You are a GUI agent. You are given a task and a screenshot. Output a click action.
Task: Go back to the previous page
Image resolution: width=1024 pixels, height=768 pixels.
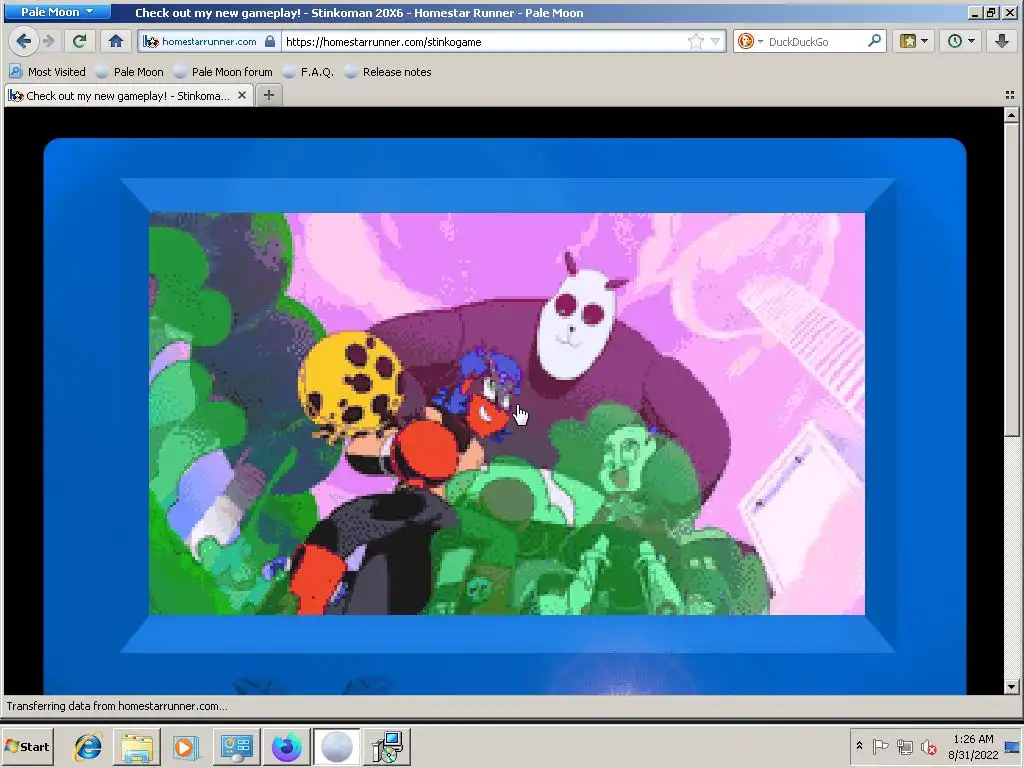click(23, 41)
